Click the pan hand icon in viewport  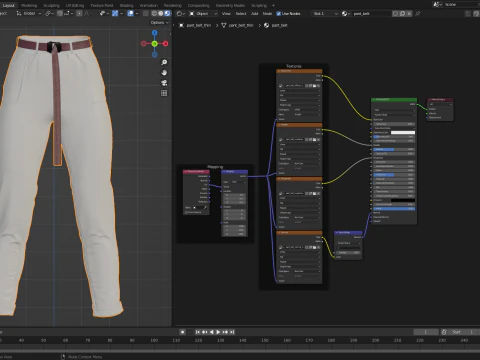point(164,73)
